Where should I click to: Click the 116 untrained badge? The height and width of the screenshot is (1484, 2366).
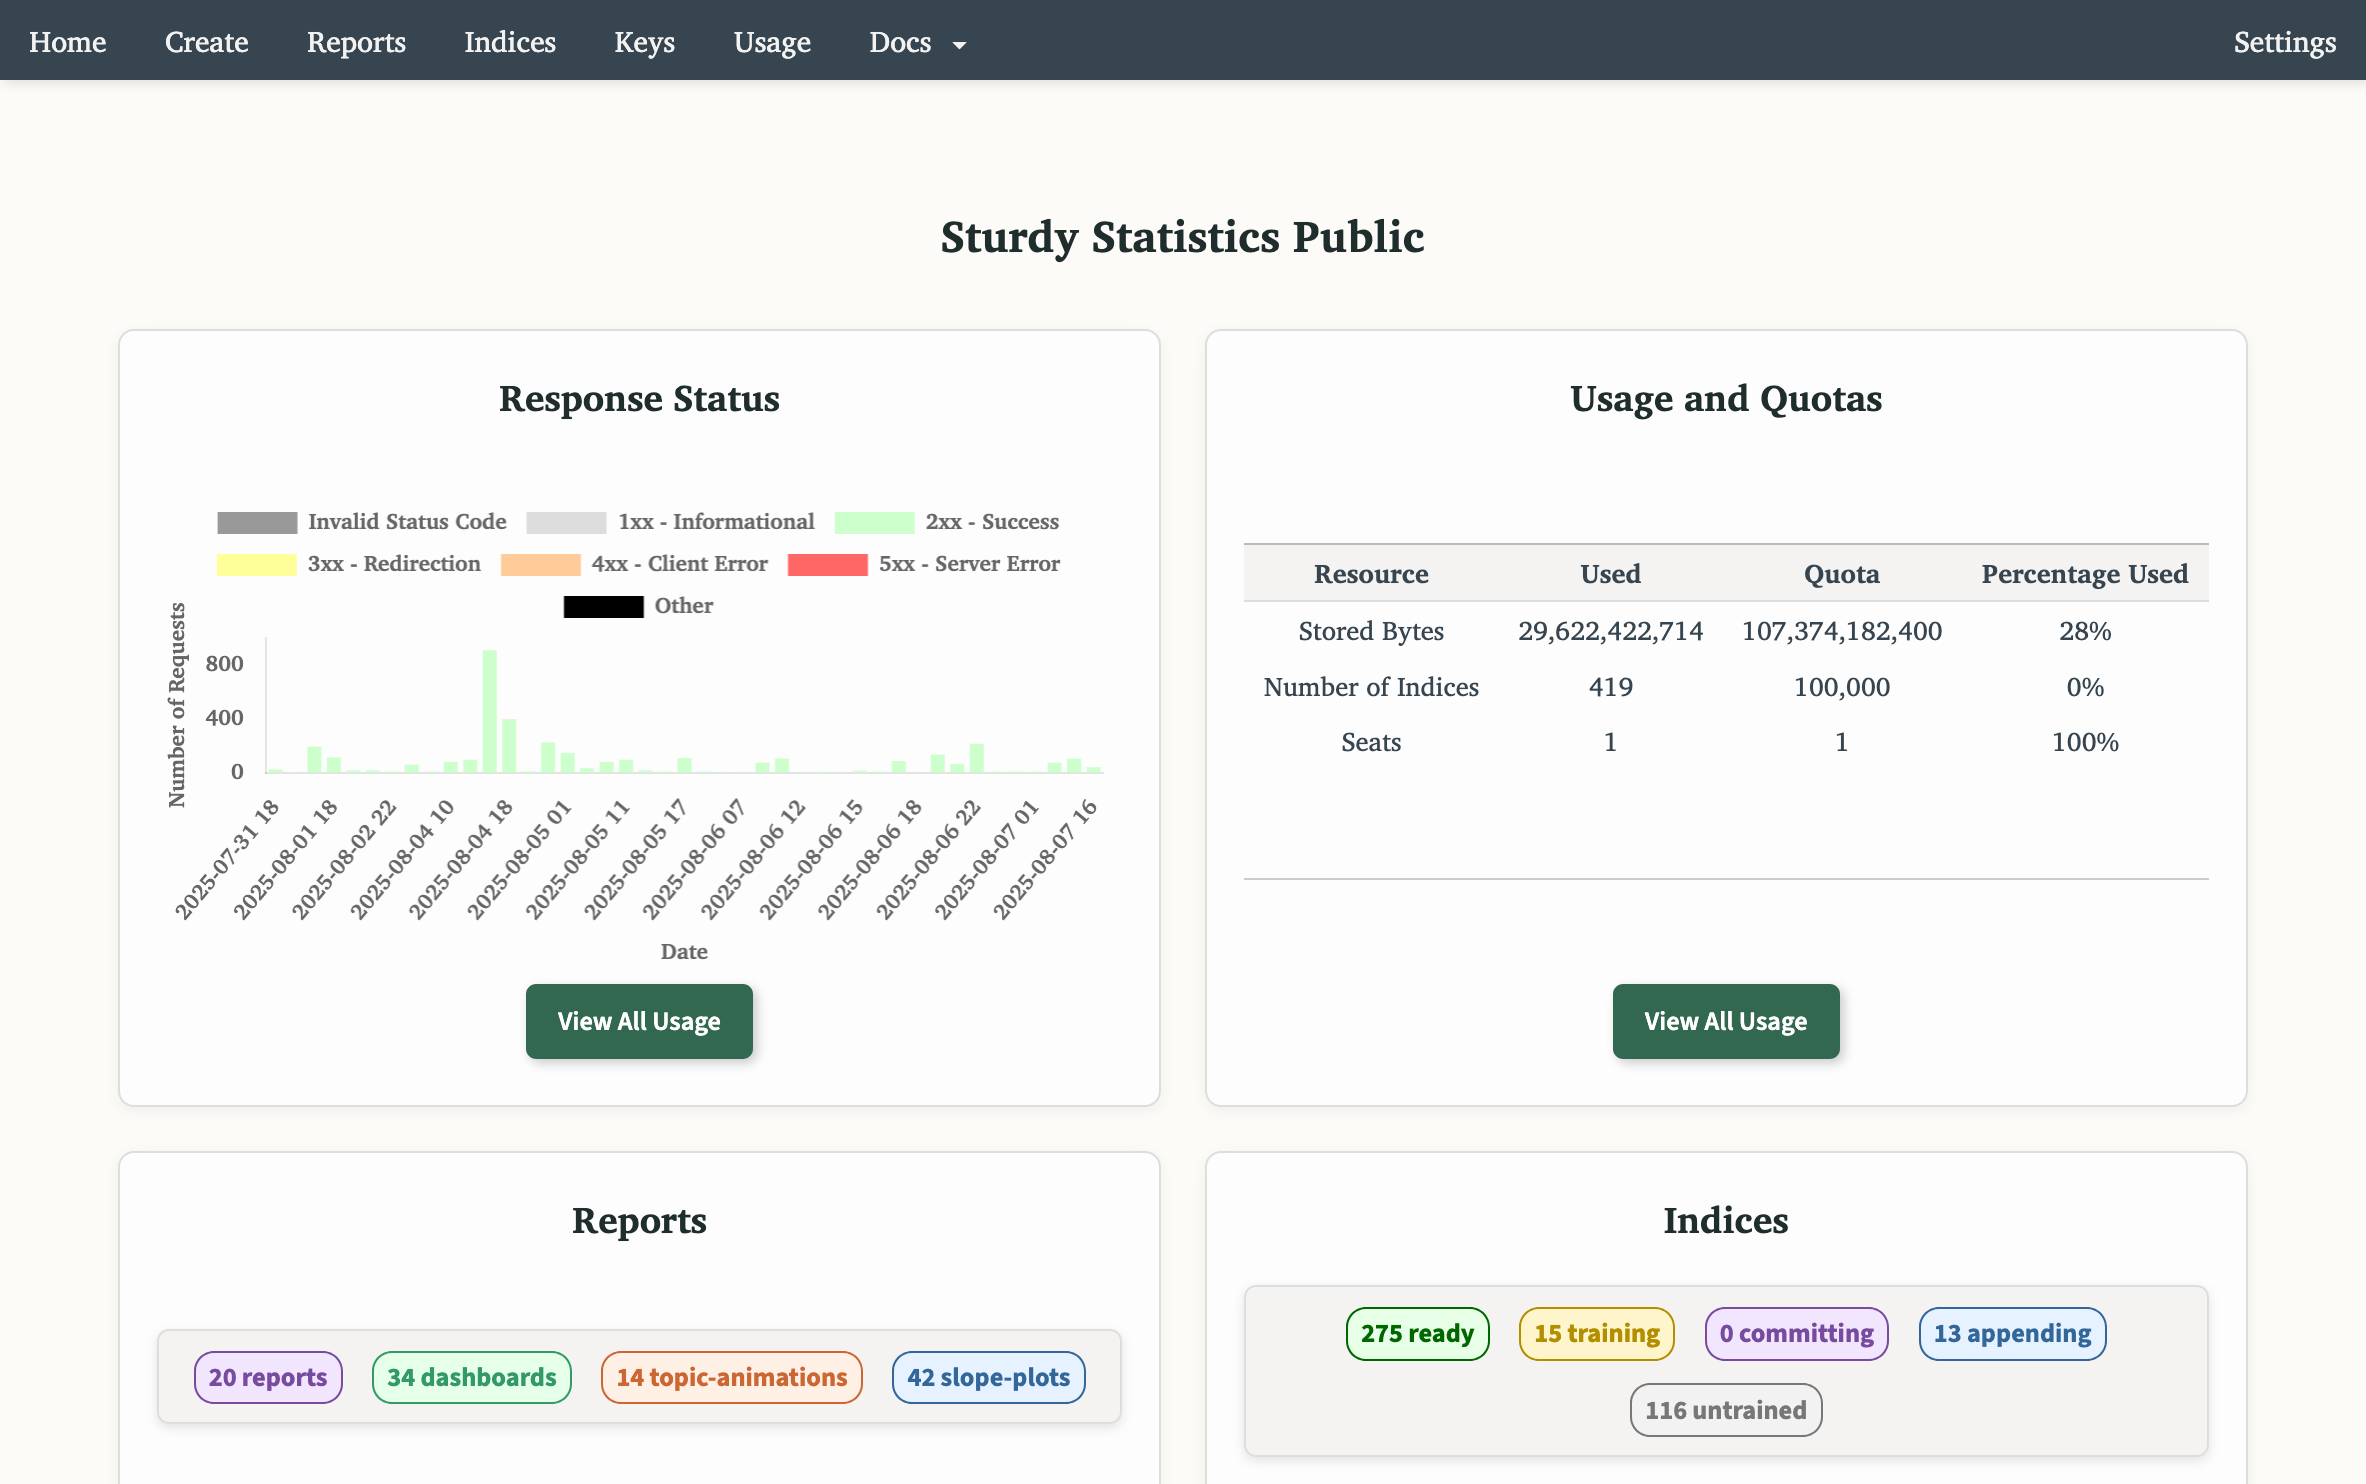pyautogui.click(x=1725, y=1410)
